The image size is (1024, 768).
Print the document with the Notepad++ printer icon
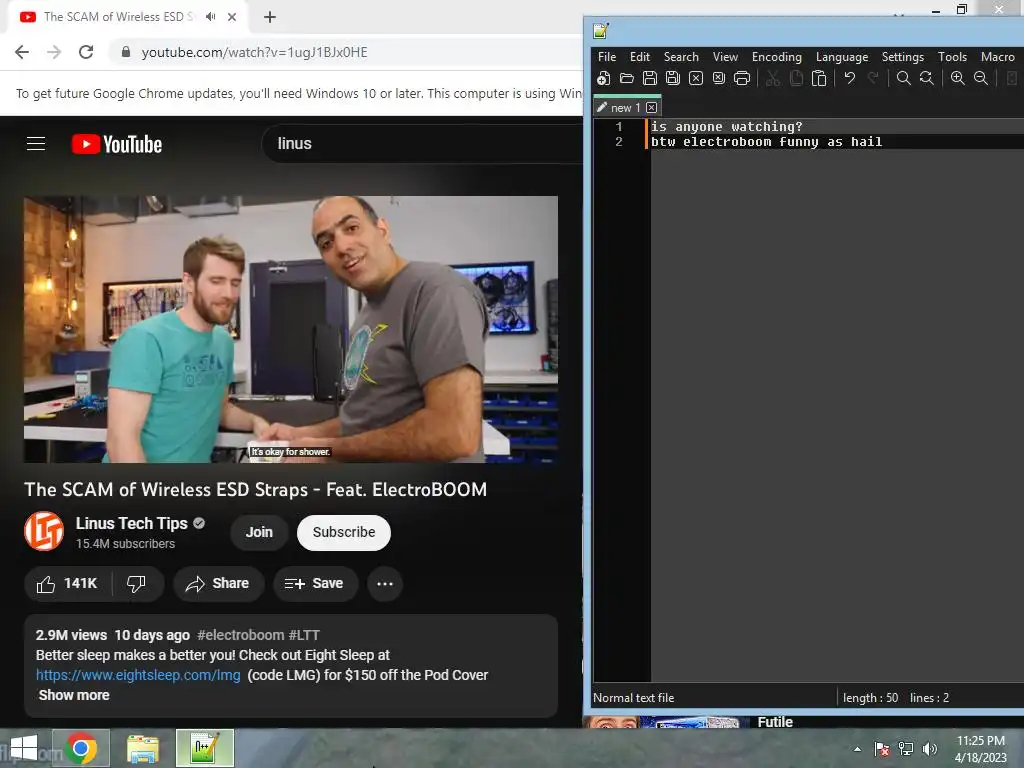tap(742, 78)
